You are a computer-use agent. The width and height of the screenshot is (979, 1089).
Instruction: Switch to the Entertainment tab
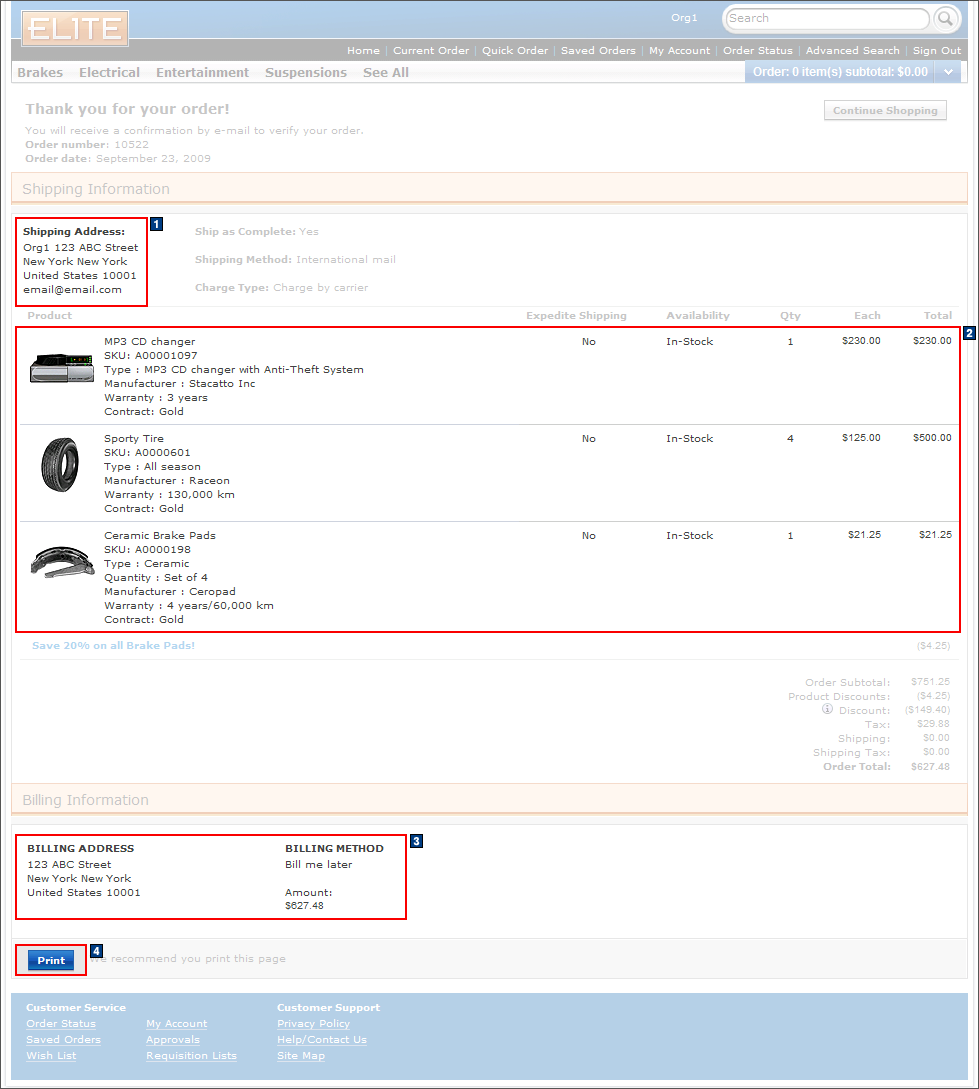click(x=202, y=71)
